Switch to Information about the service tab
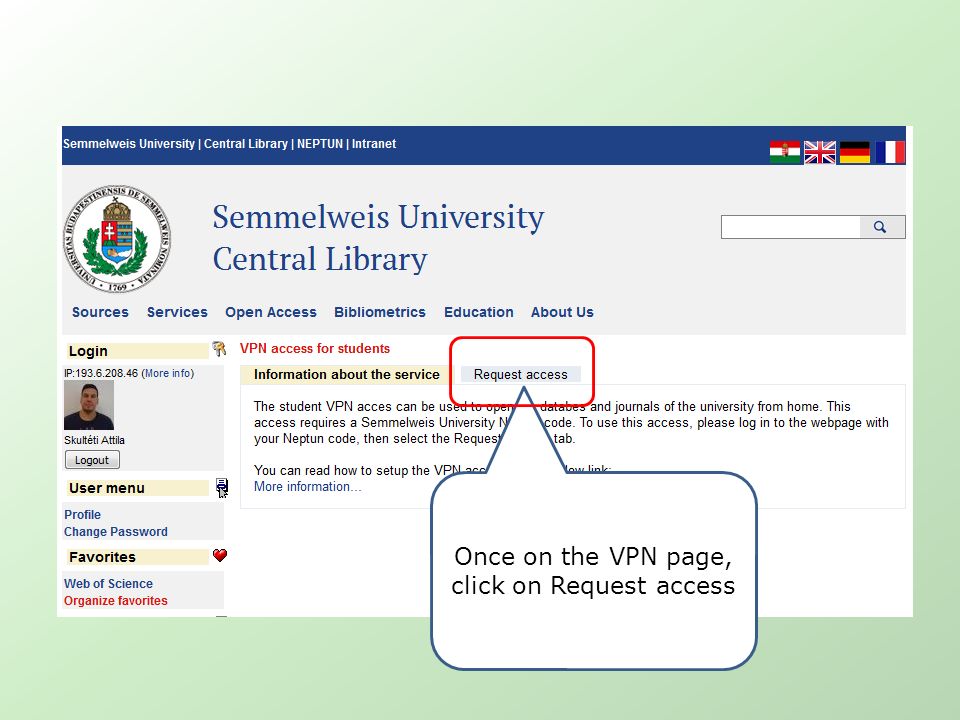 (347, 374)
